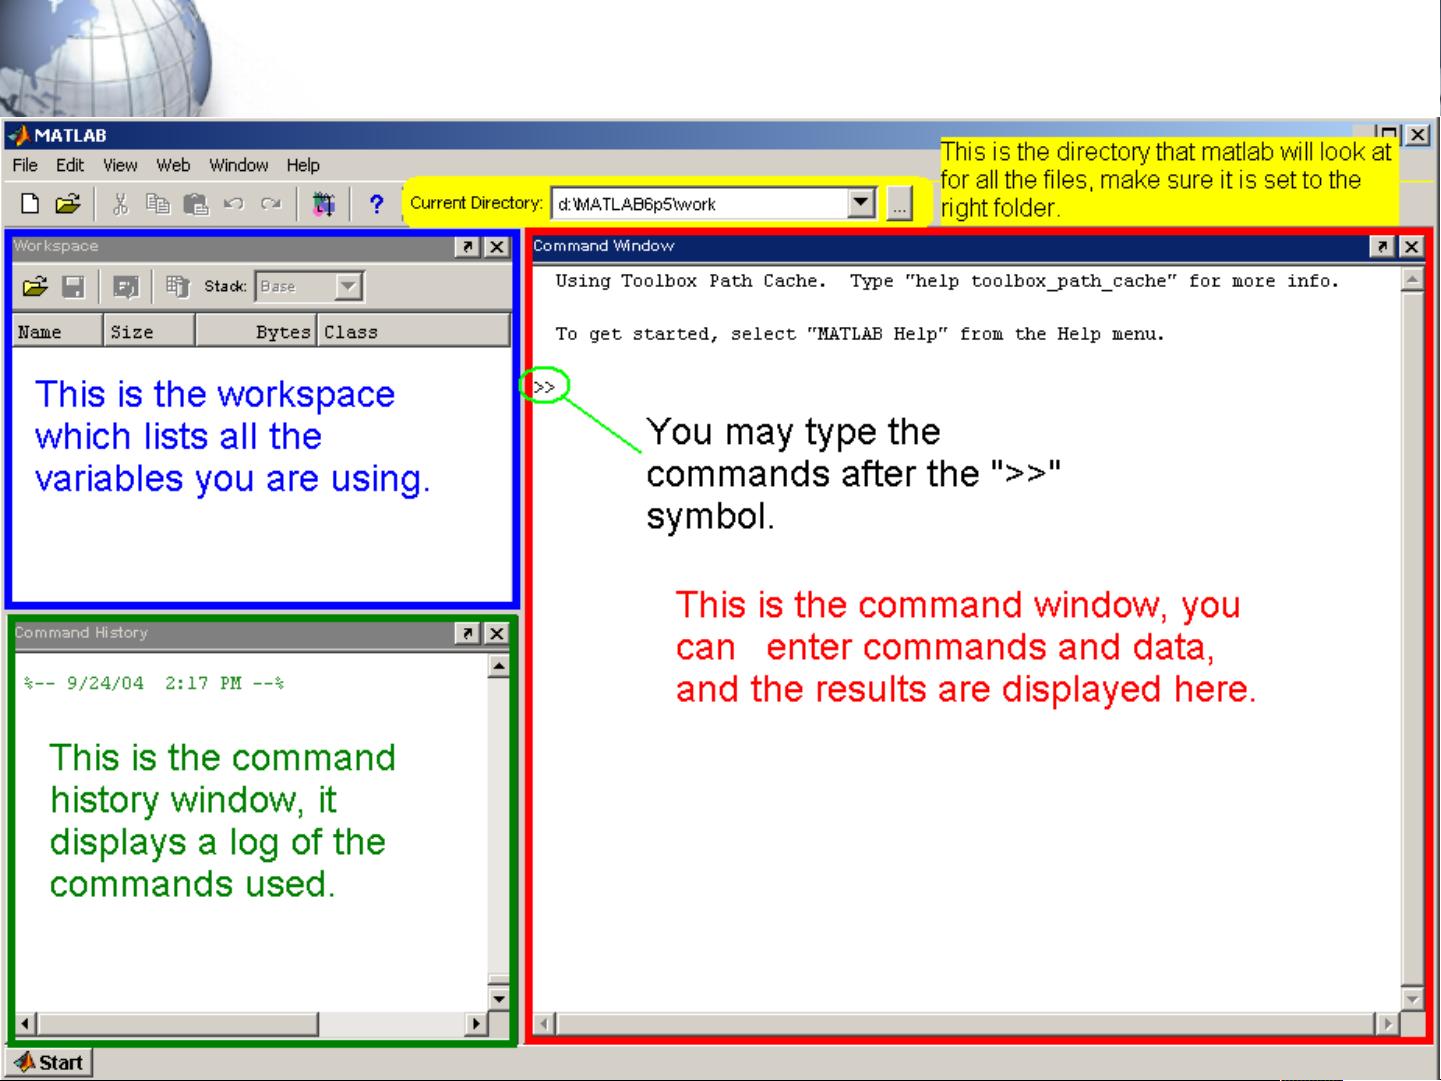Viewport: 1441px width, 1081px height.
Task: Open the Web menu
Action: point(173,165)
